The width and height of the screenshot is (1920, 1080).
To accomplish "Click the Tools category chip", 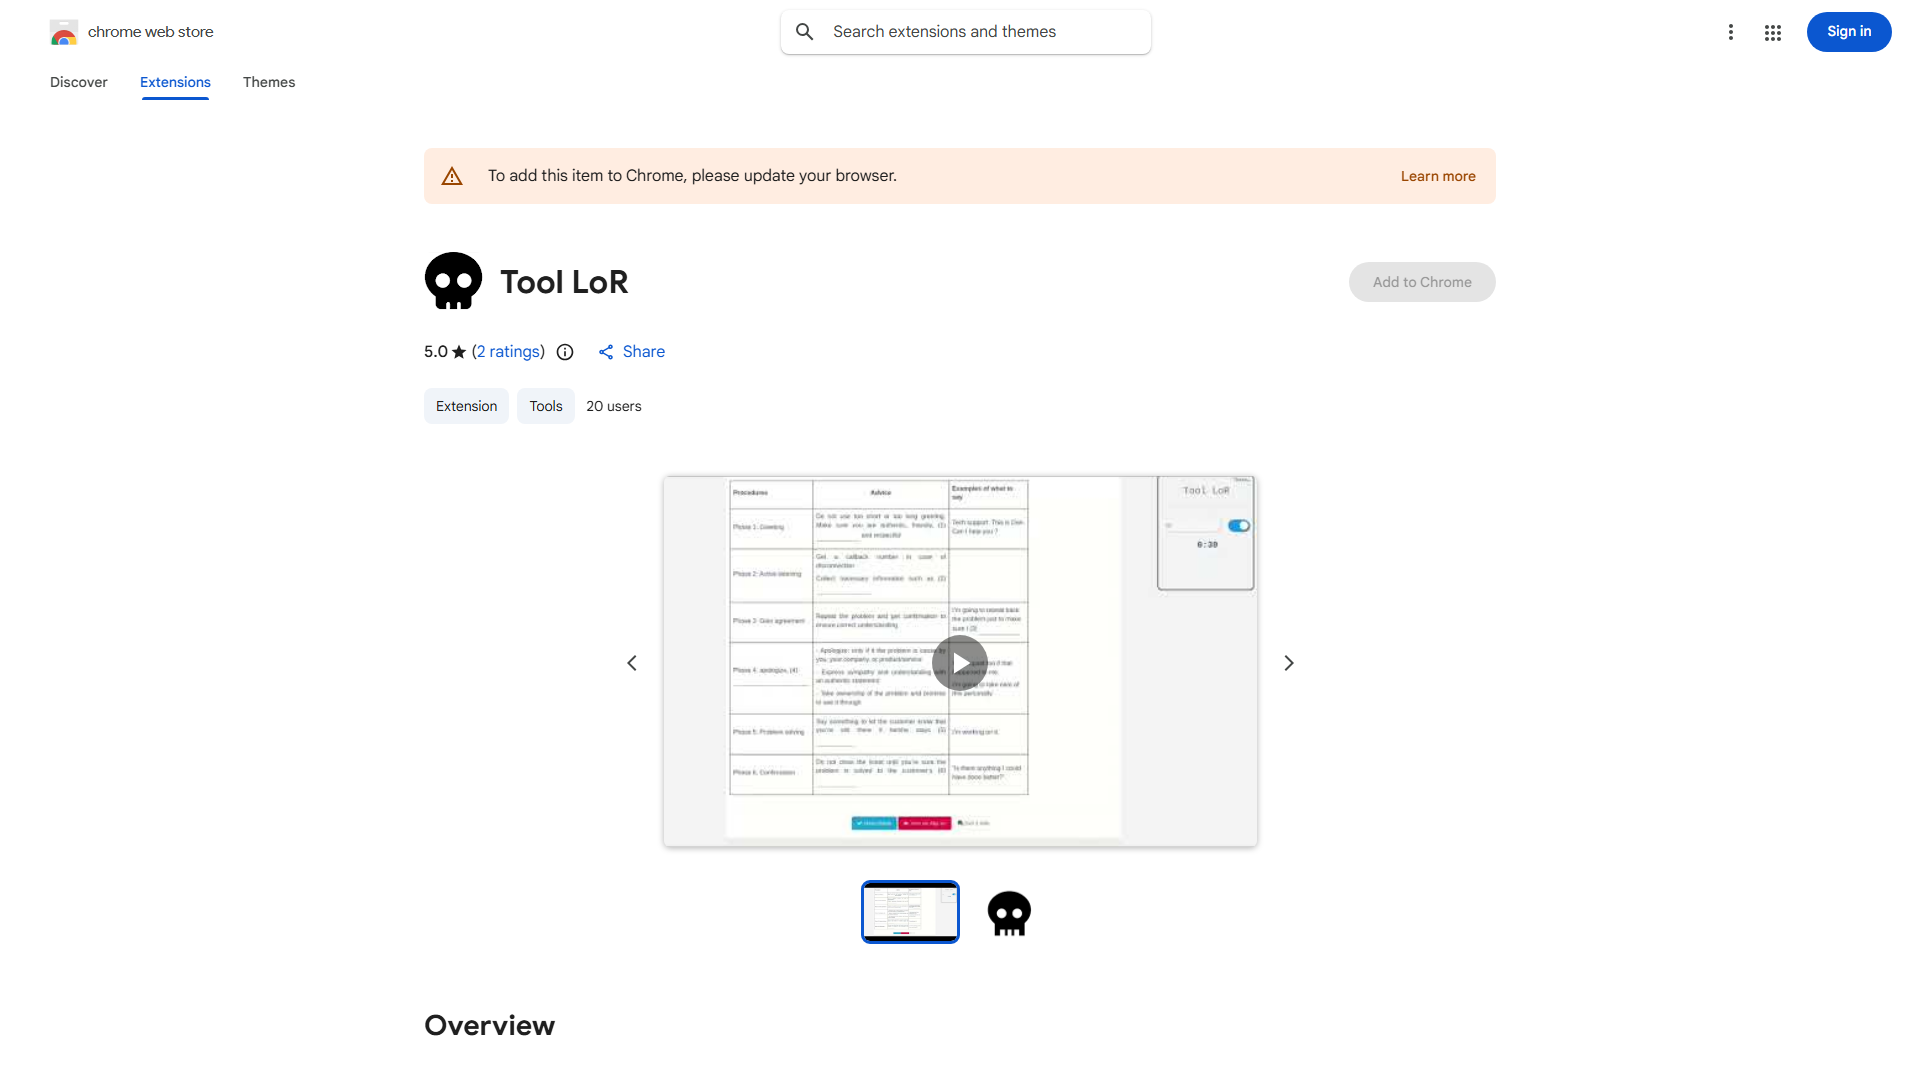I will coord(546,406).
